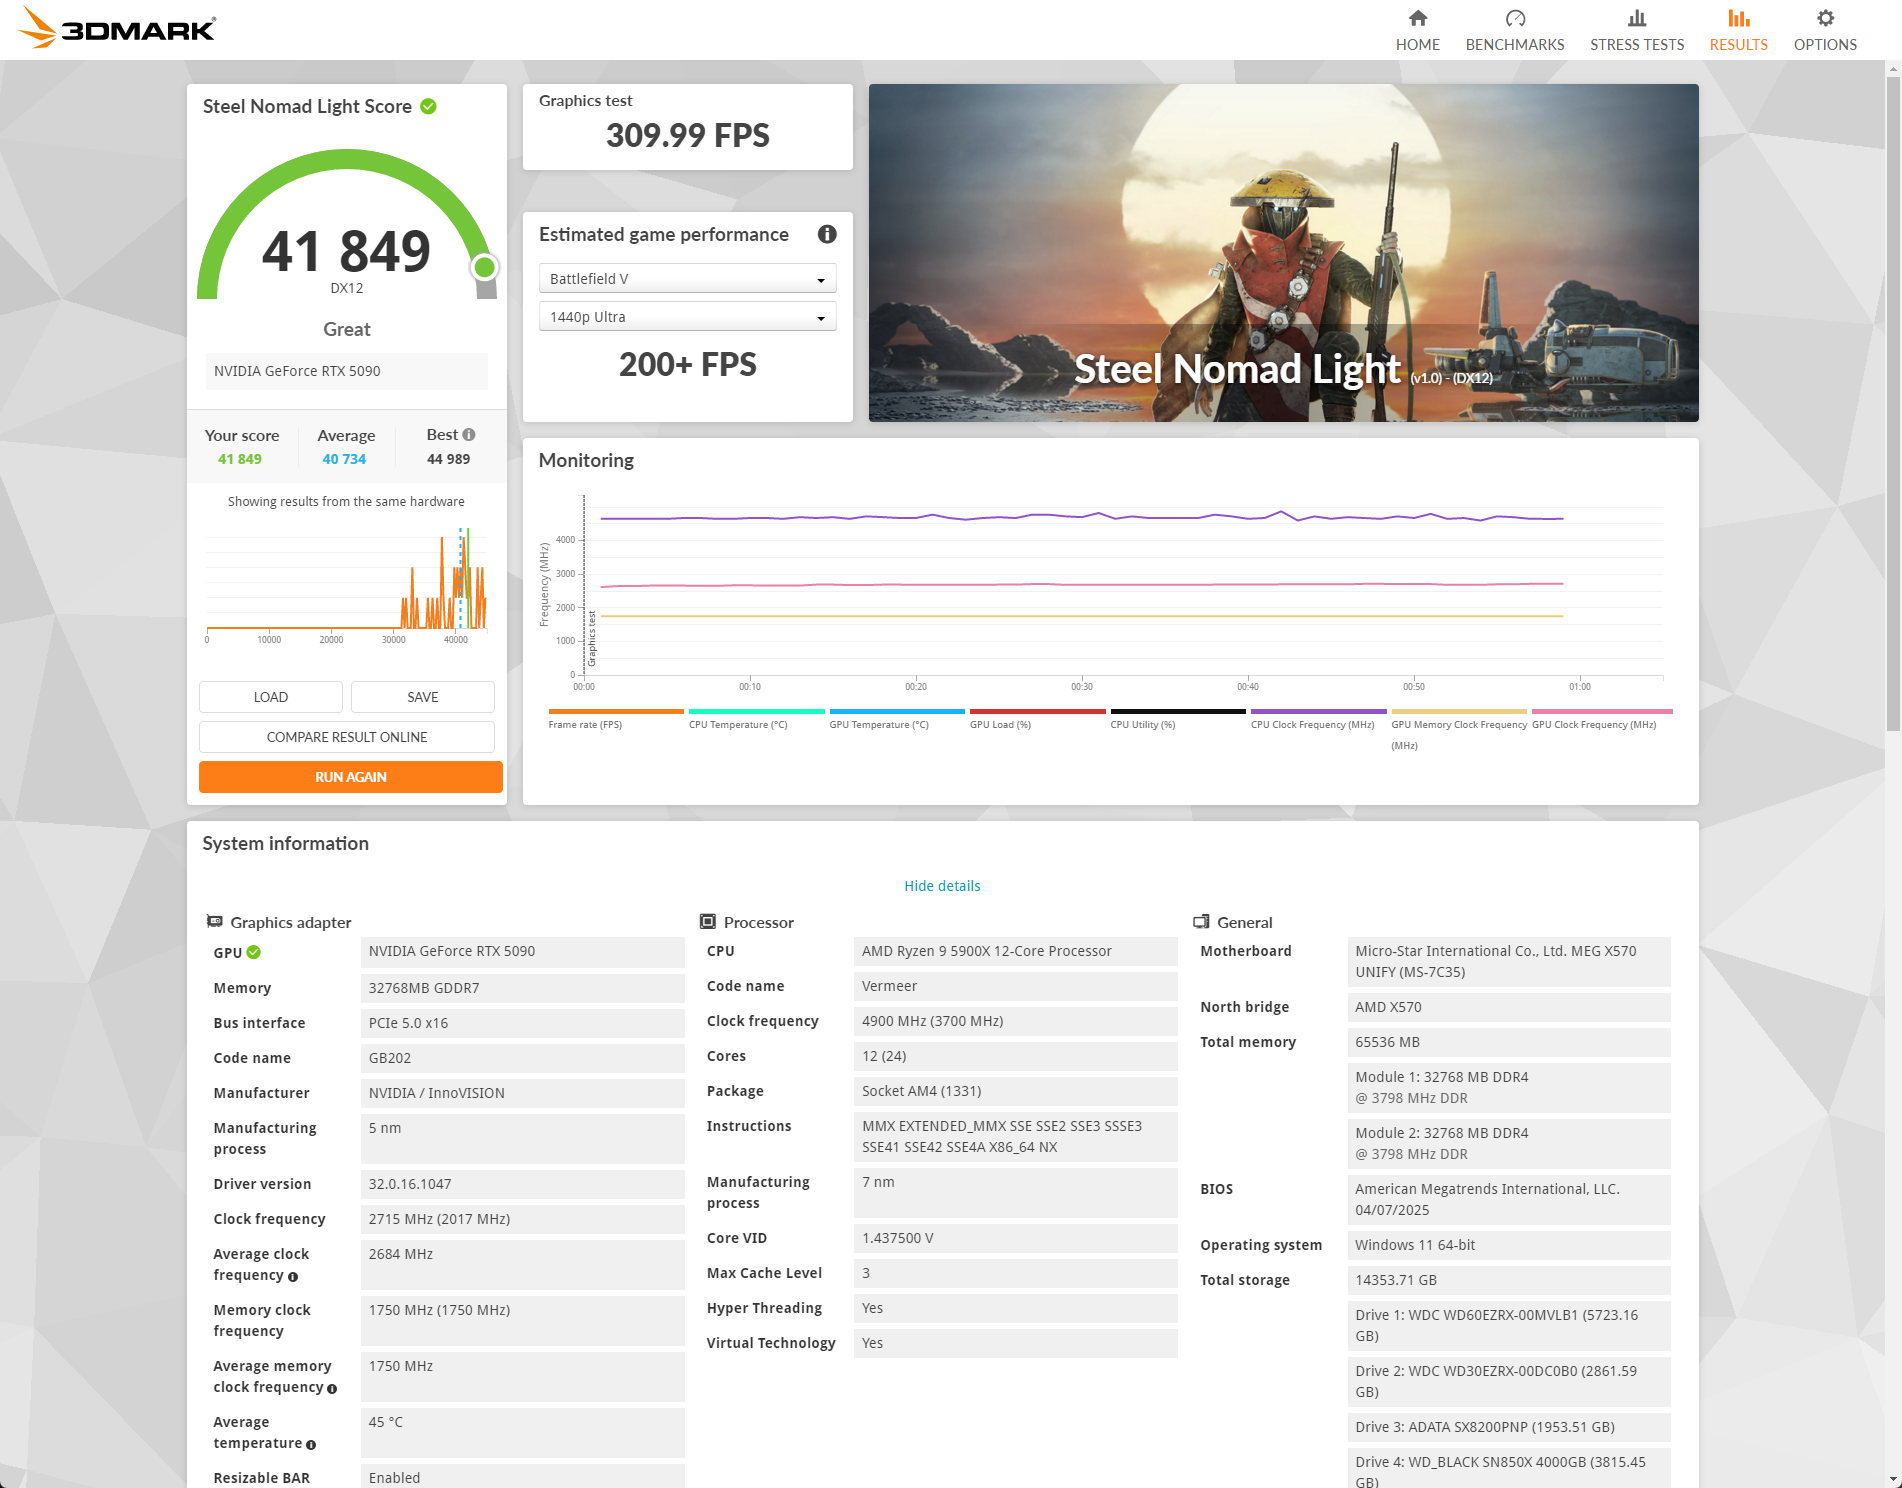Click the Socket AM4 (1331) package value

1015,1091
